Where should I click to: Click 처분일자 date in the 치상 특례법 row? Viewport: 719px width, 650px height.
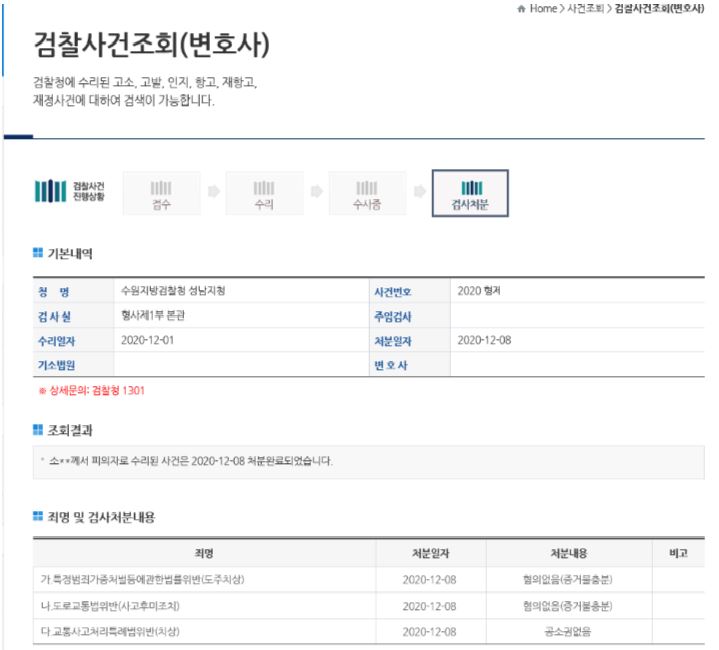coord(430,632)
